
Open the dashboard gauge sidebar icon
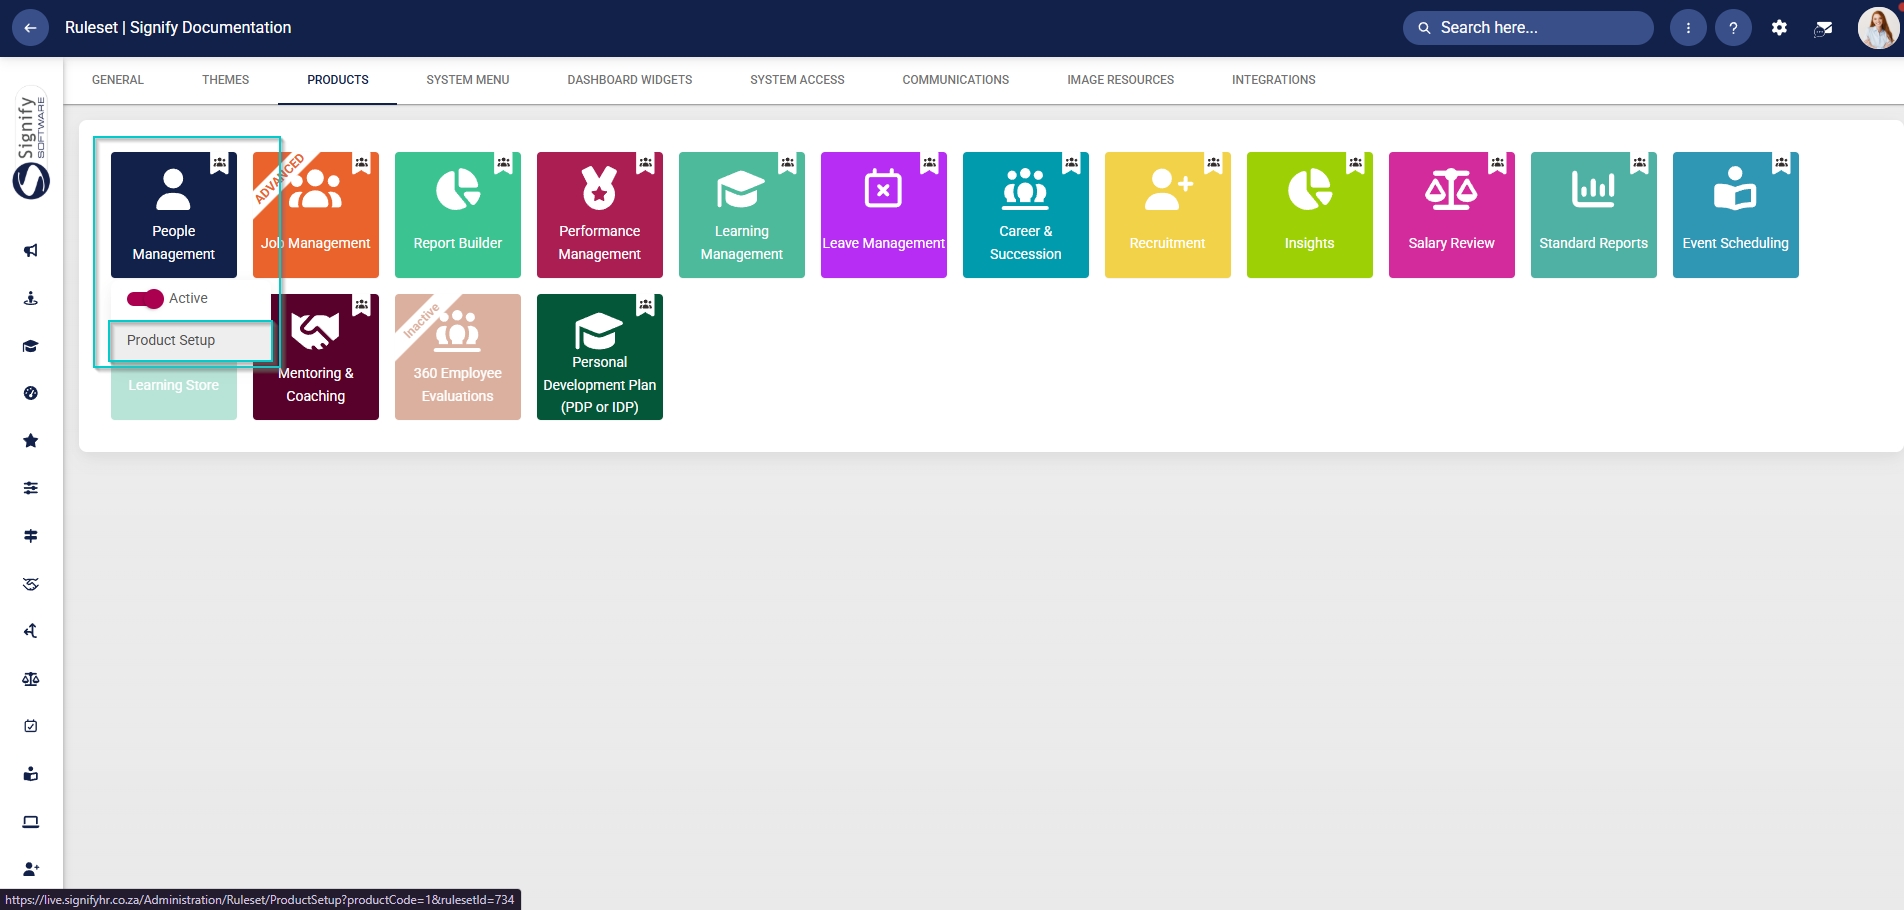pyautogui.click(x=31, y=393)
